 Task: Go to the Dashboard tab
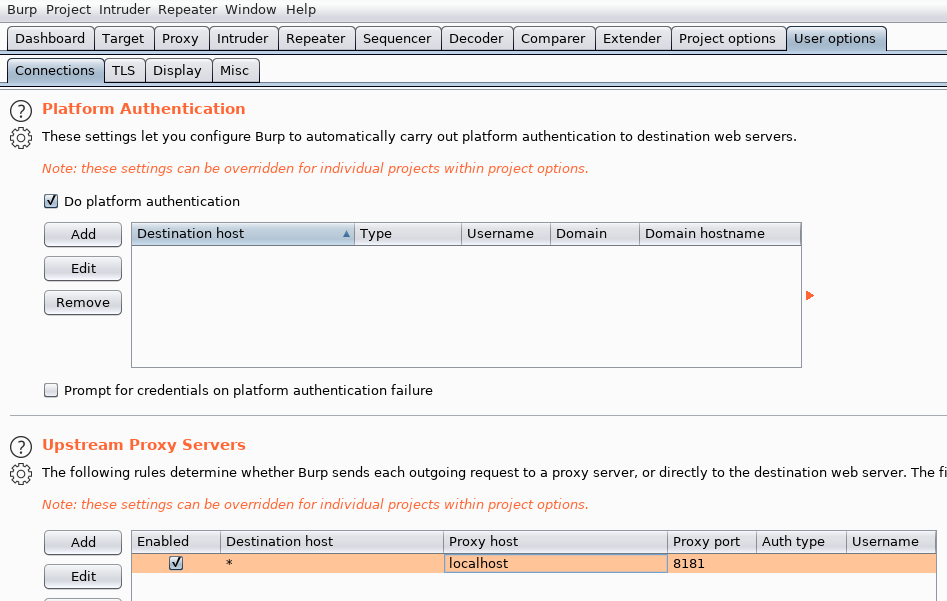[50, 39]
